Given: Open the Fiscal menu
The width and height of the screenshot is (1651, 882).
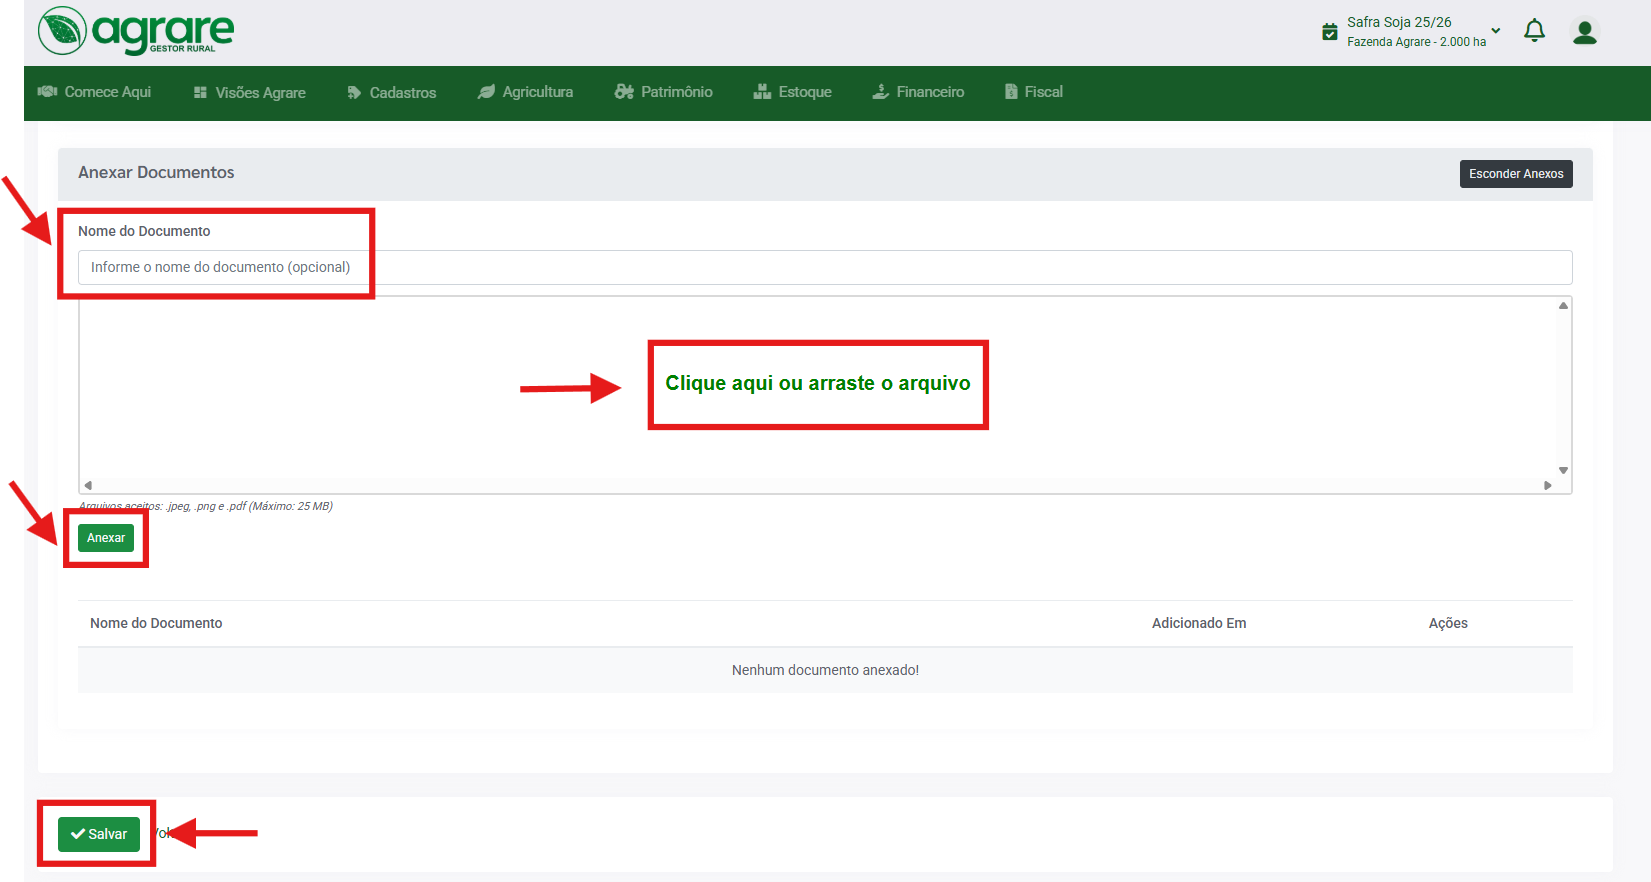Looking at the screenshot, I should click(1034, 92).
